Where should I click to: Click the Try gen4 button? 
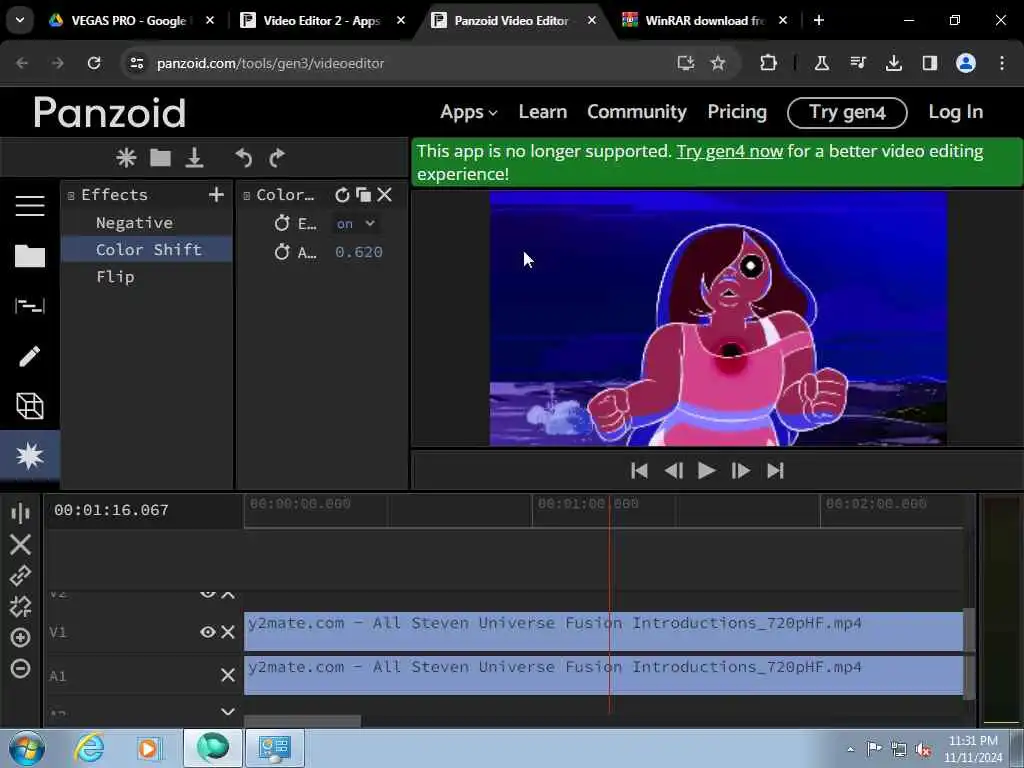847,112
